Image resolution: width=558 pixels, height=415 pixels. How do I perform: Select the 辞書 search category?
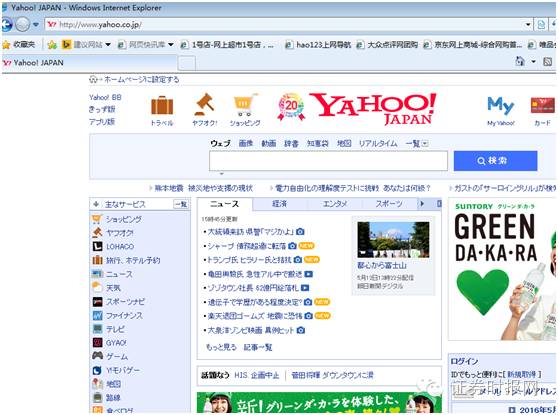pos(291,143)
